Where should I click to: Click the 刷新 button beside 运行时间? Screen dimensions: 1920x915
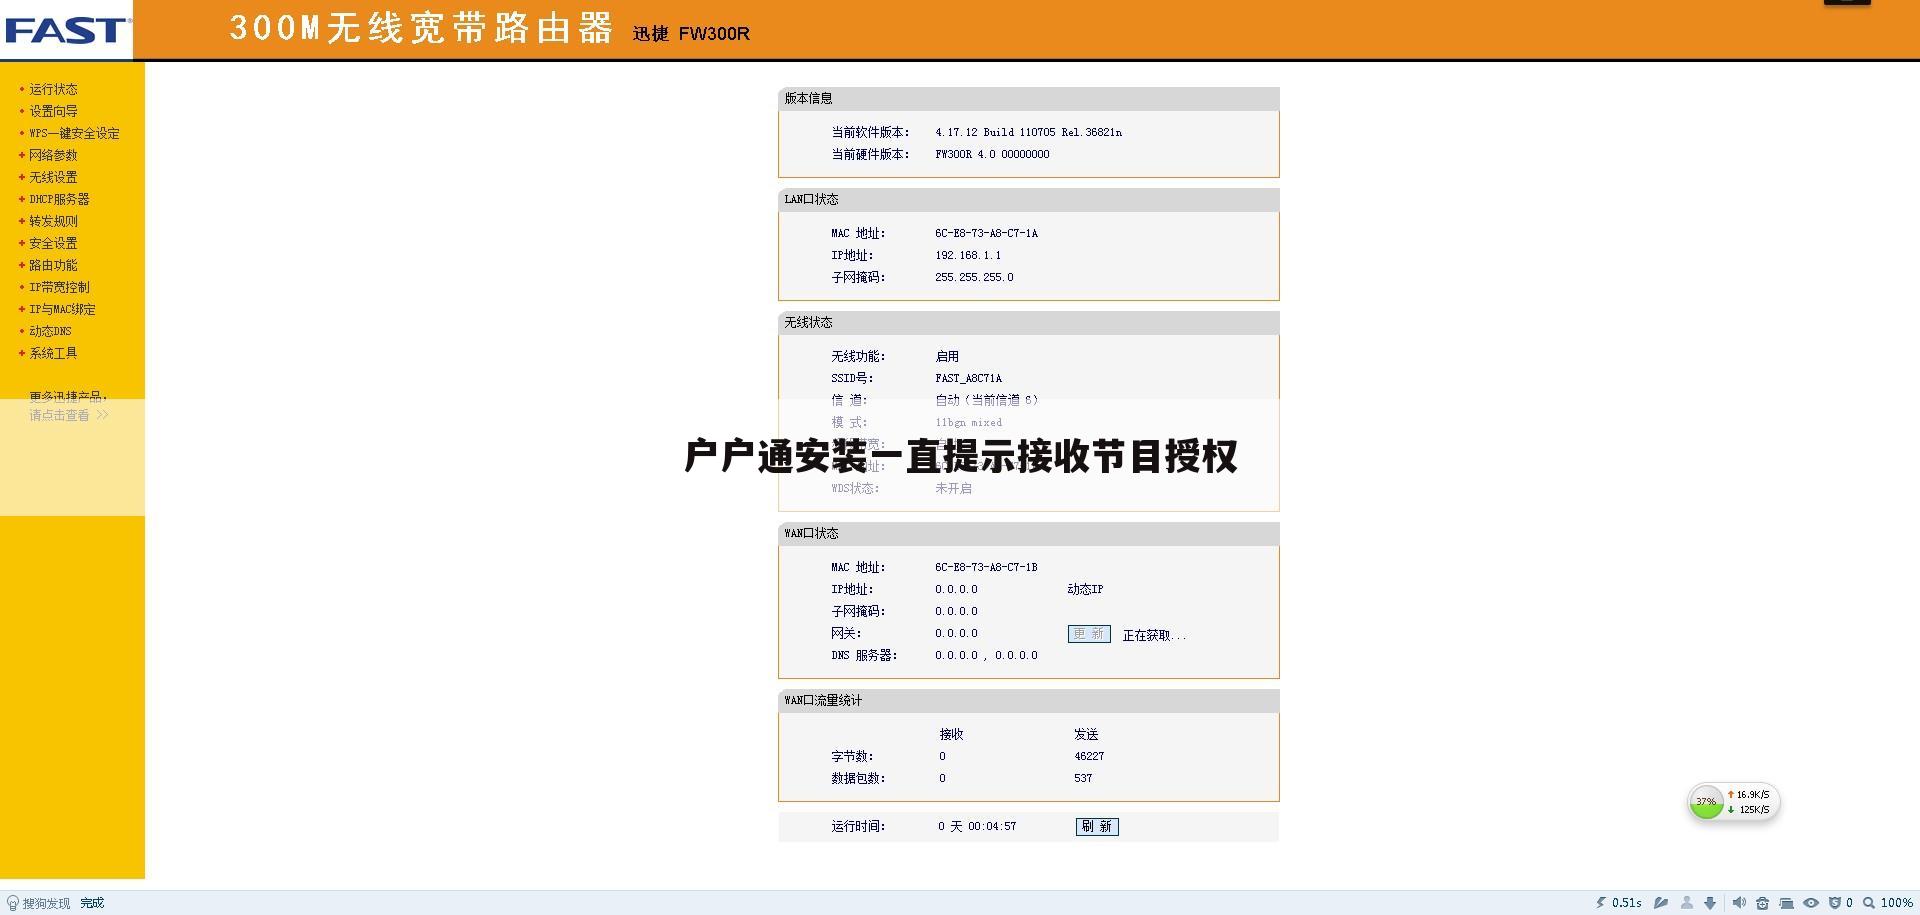tap(1097, 826)
